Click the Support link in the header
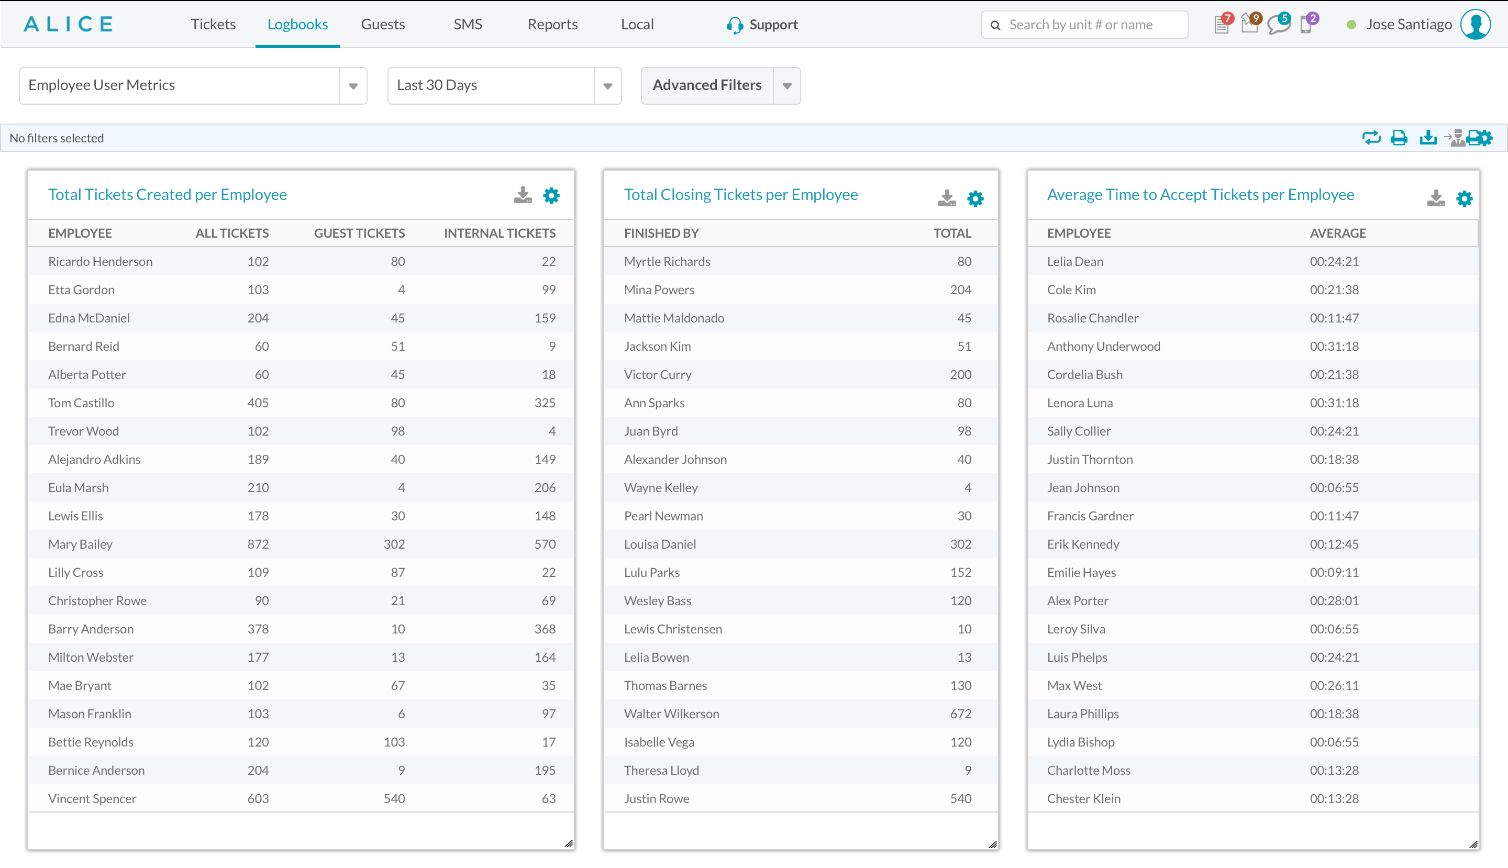Screen dimensions: 1508x868 pyautogui.click(x=762, y=25)
